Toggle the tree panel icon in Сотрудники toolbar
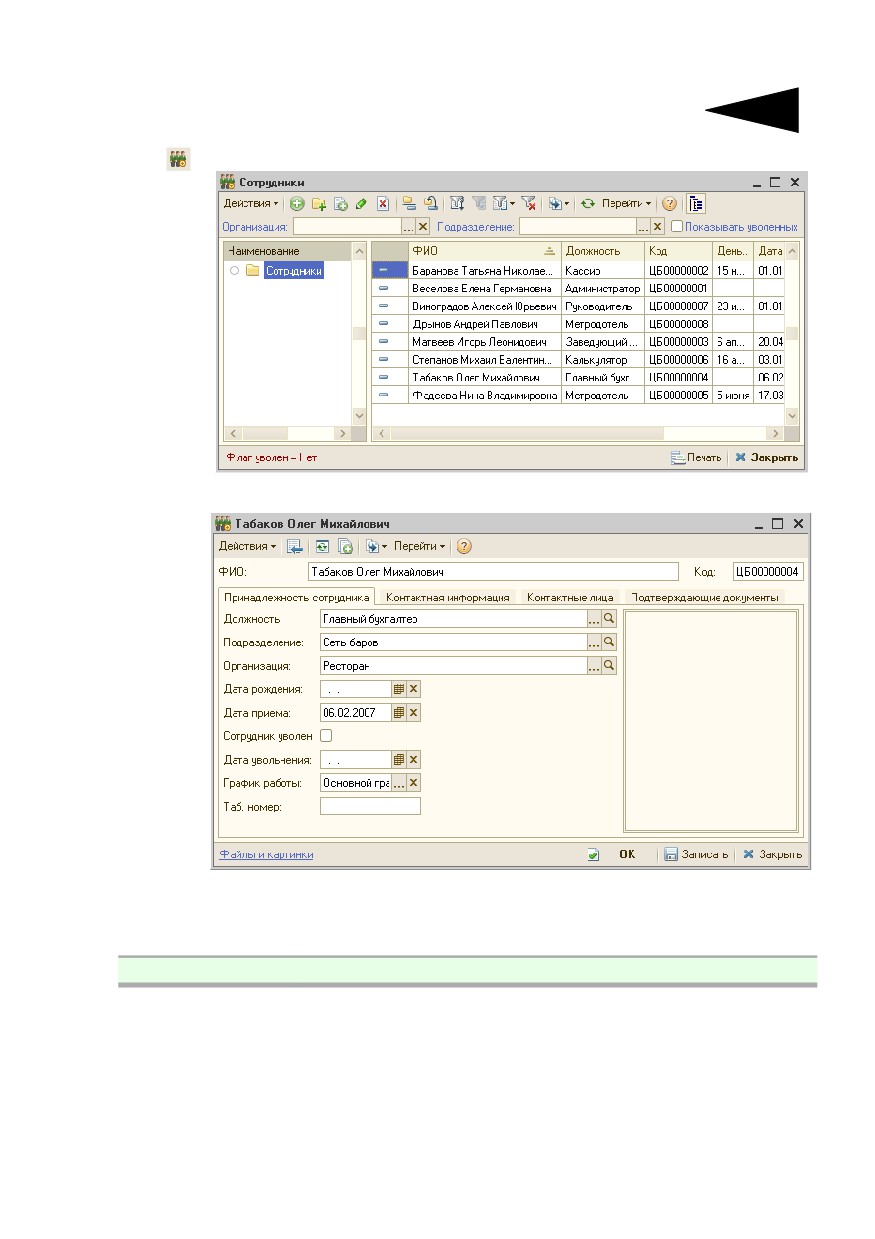 (696, 203)
